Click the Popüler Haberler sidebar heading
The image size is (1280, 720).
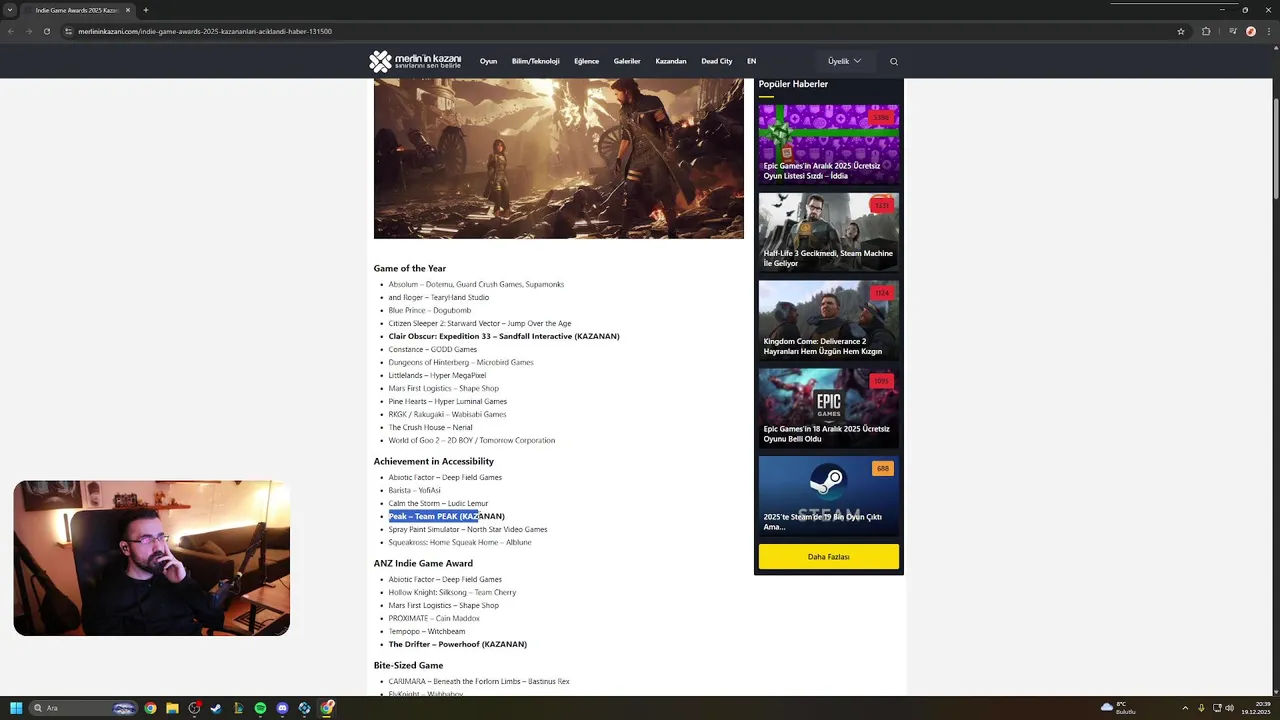[793, 84]
